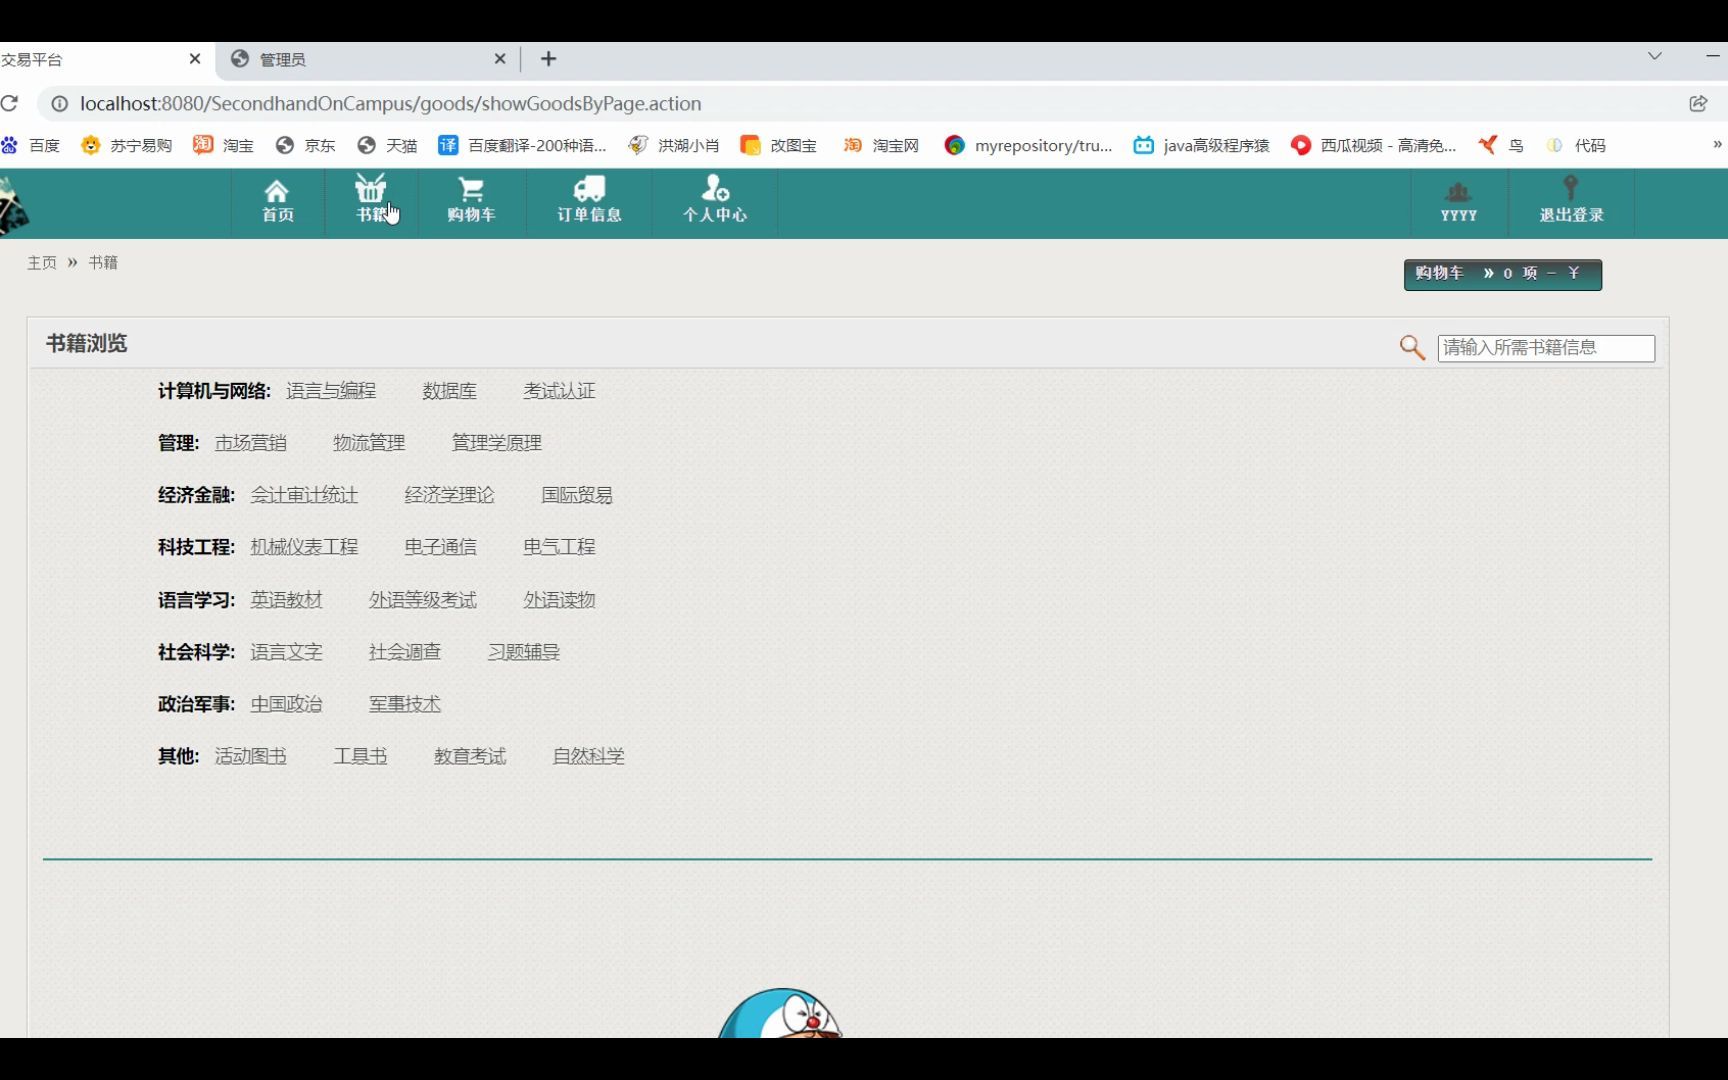This screenshot has width=1728, height=1080.
Task: Go to 首页 home nav icon
Action: pos(277,201)
